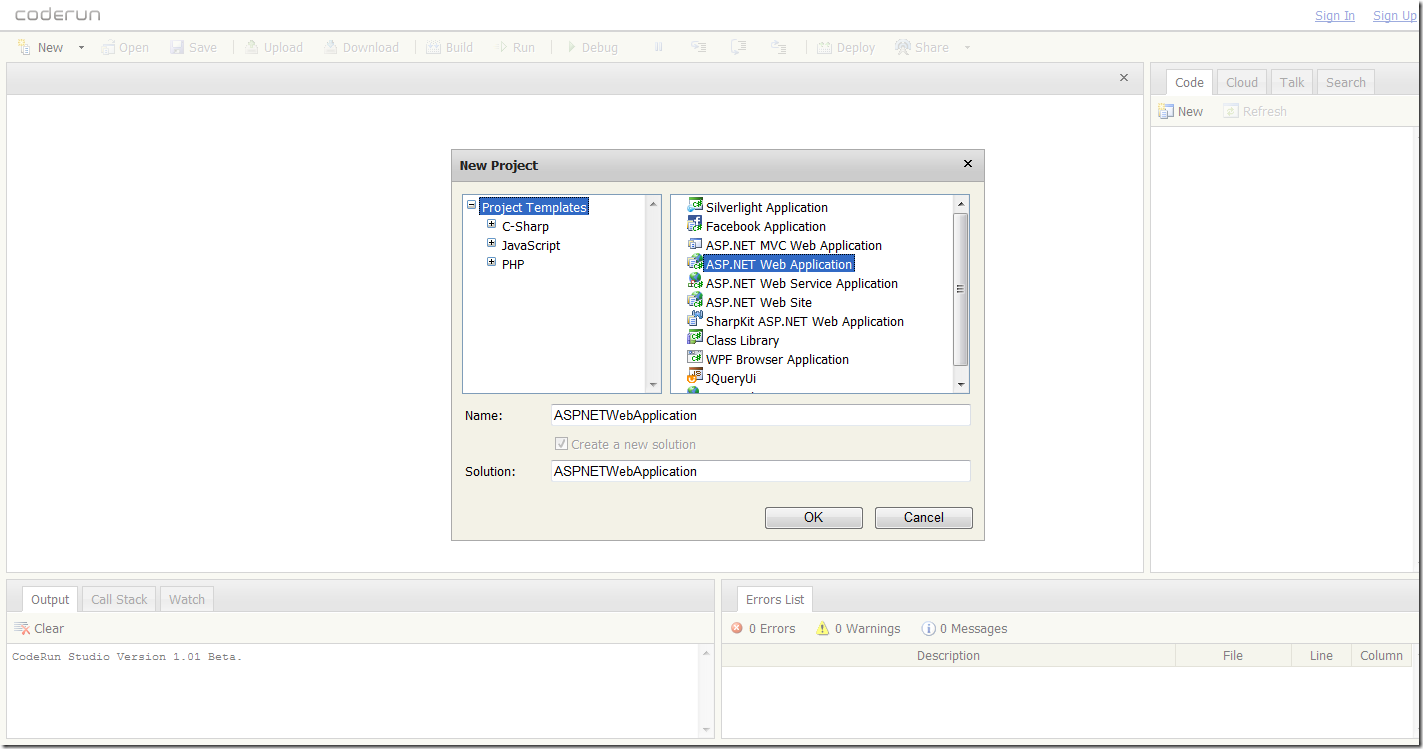
Task: Select the PHP category label
Action: click(513, 264)
